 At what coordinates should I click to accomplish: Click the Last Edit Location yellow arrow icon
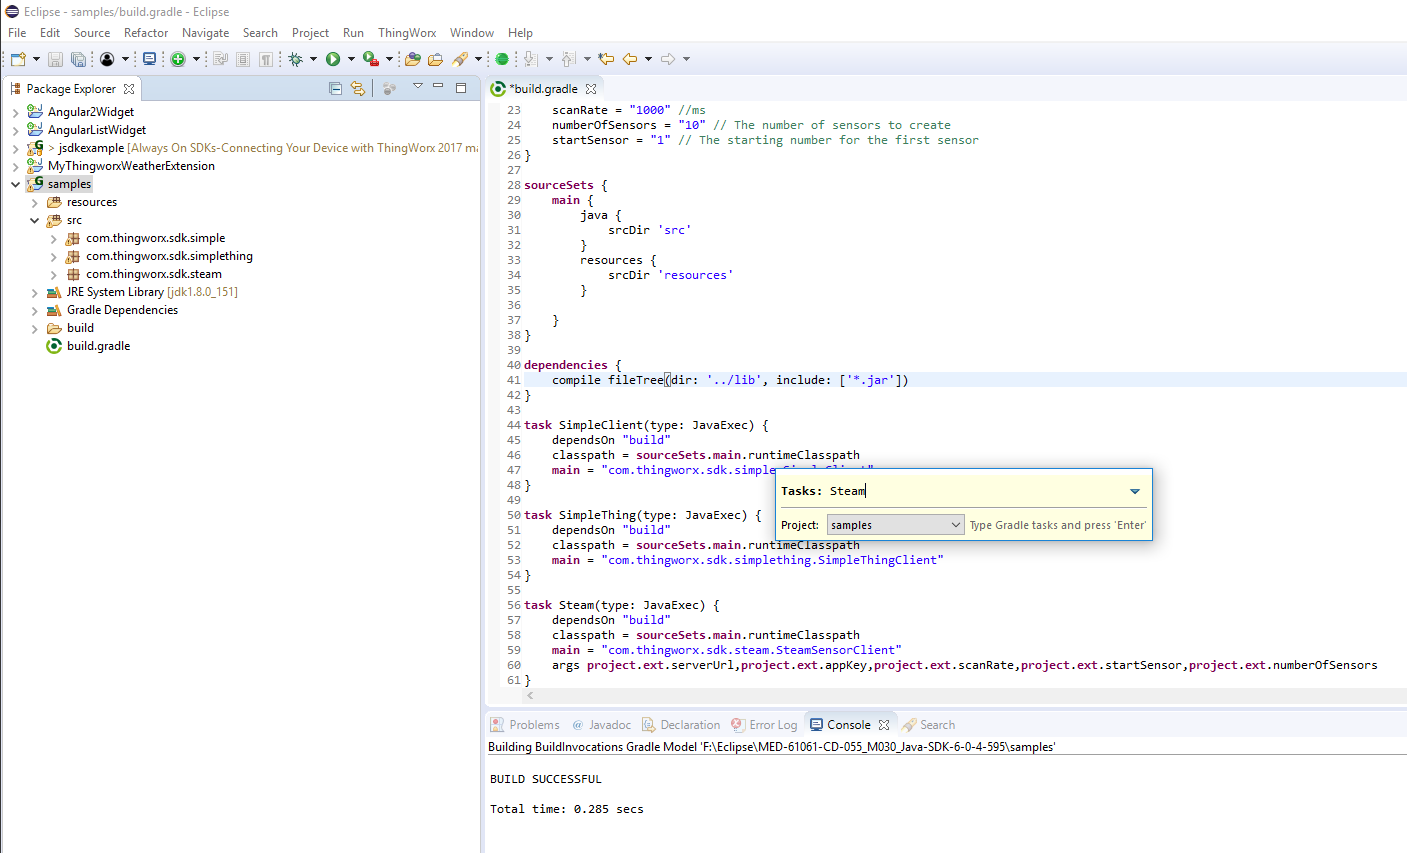click(607, 58)
